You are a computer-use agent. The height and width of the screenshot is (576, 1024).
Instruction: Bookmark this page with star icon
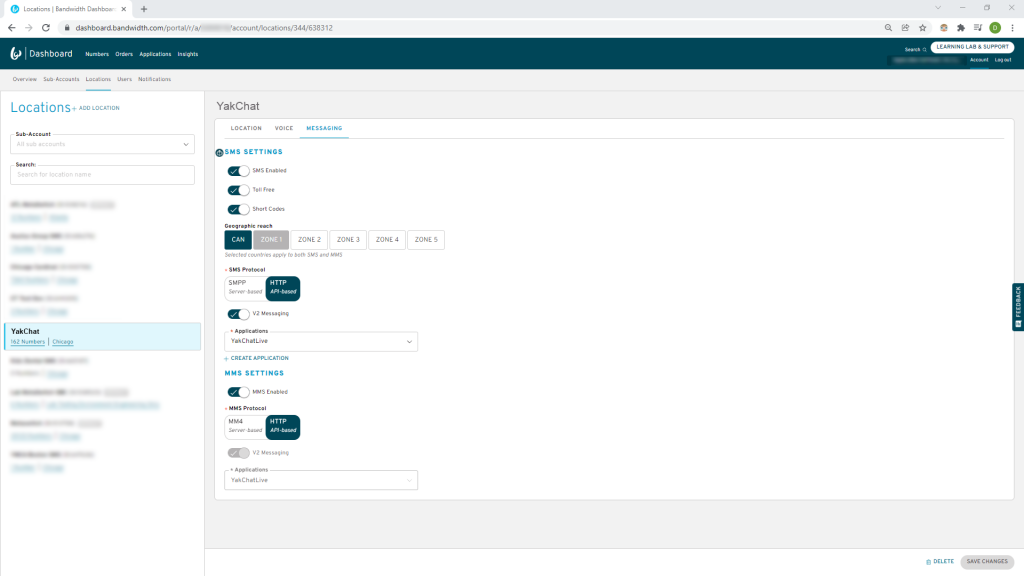tap(923, 27)
